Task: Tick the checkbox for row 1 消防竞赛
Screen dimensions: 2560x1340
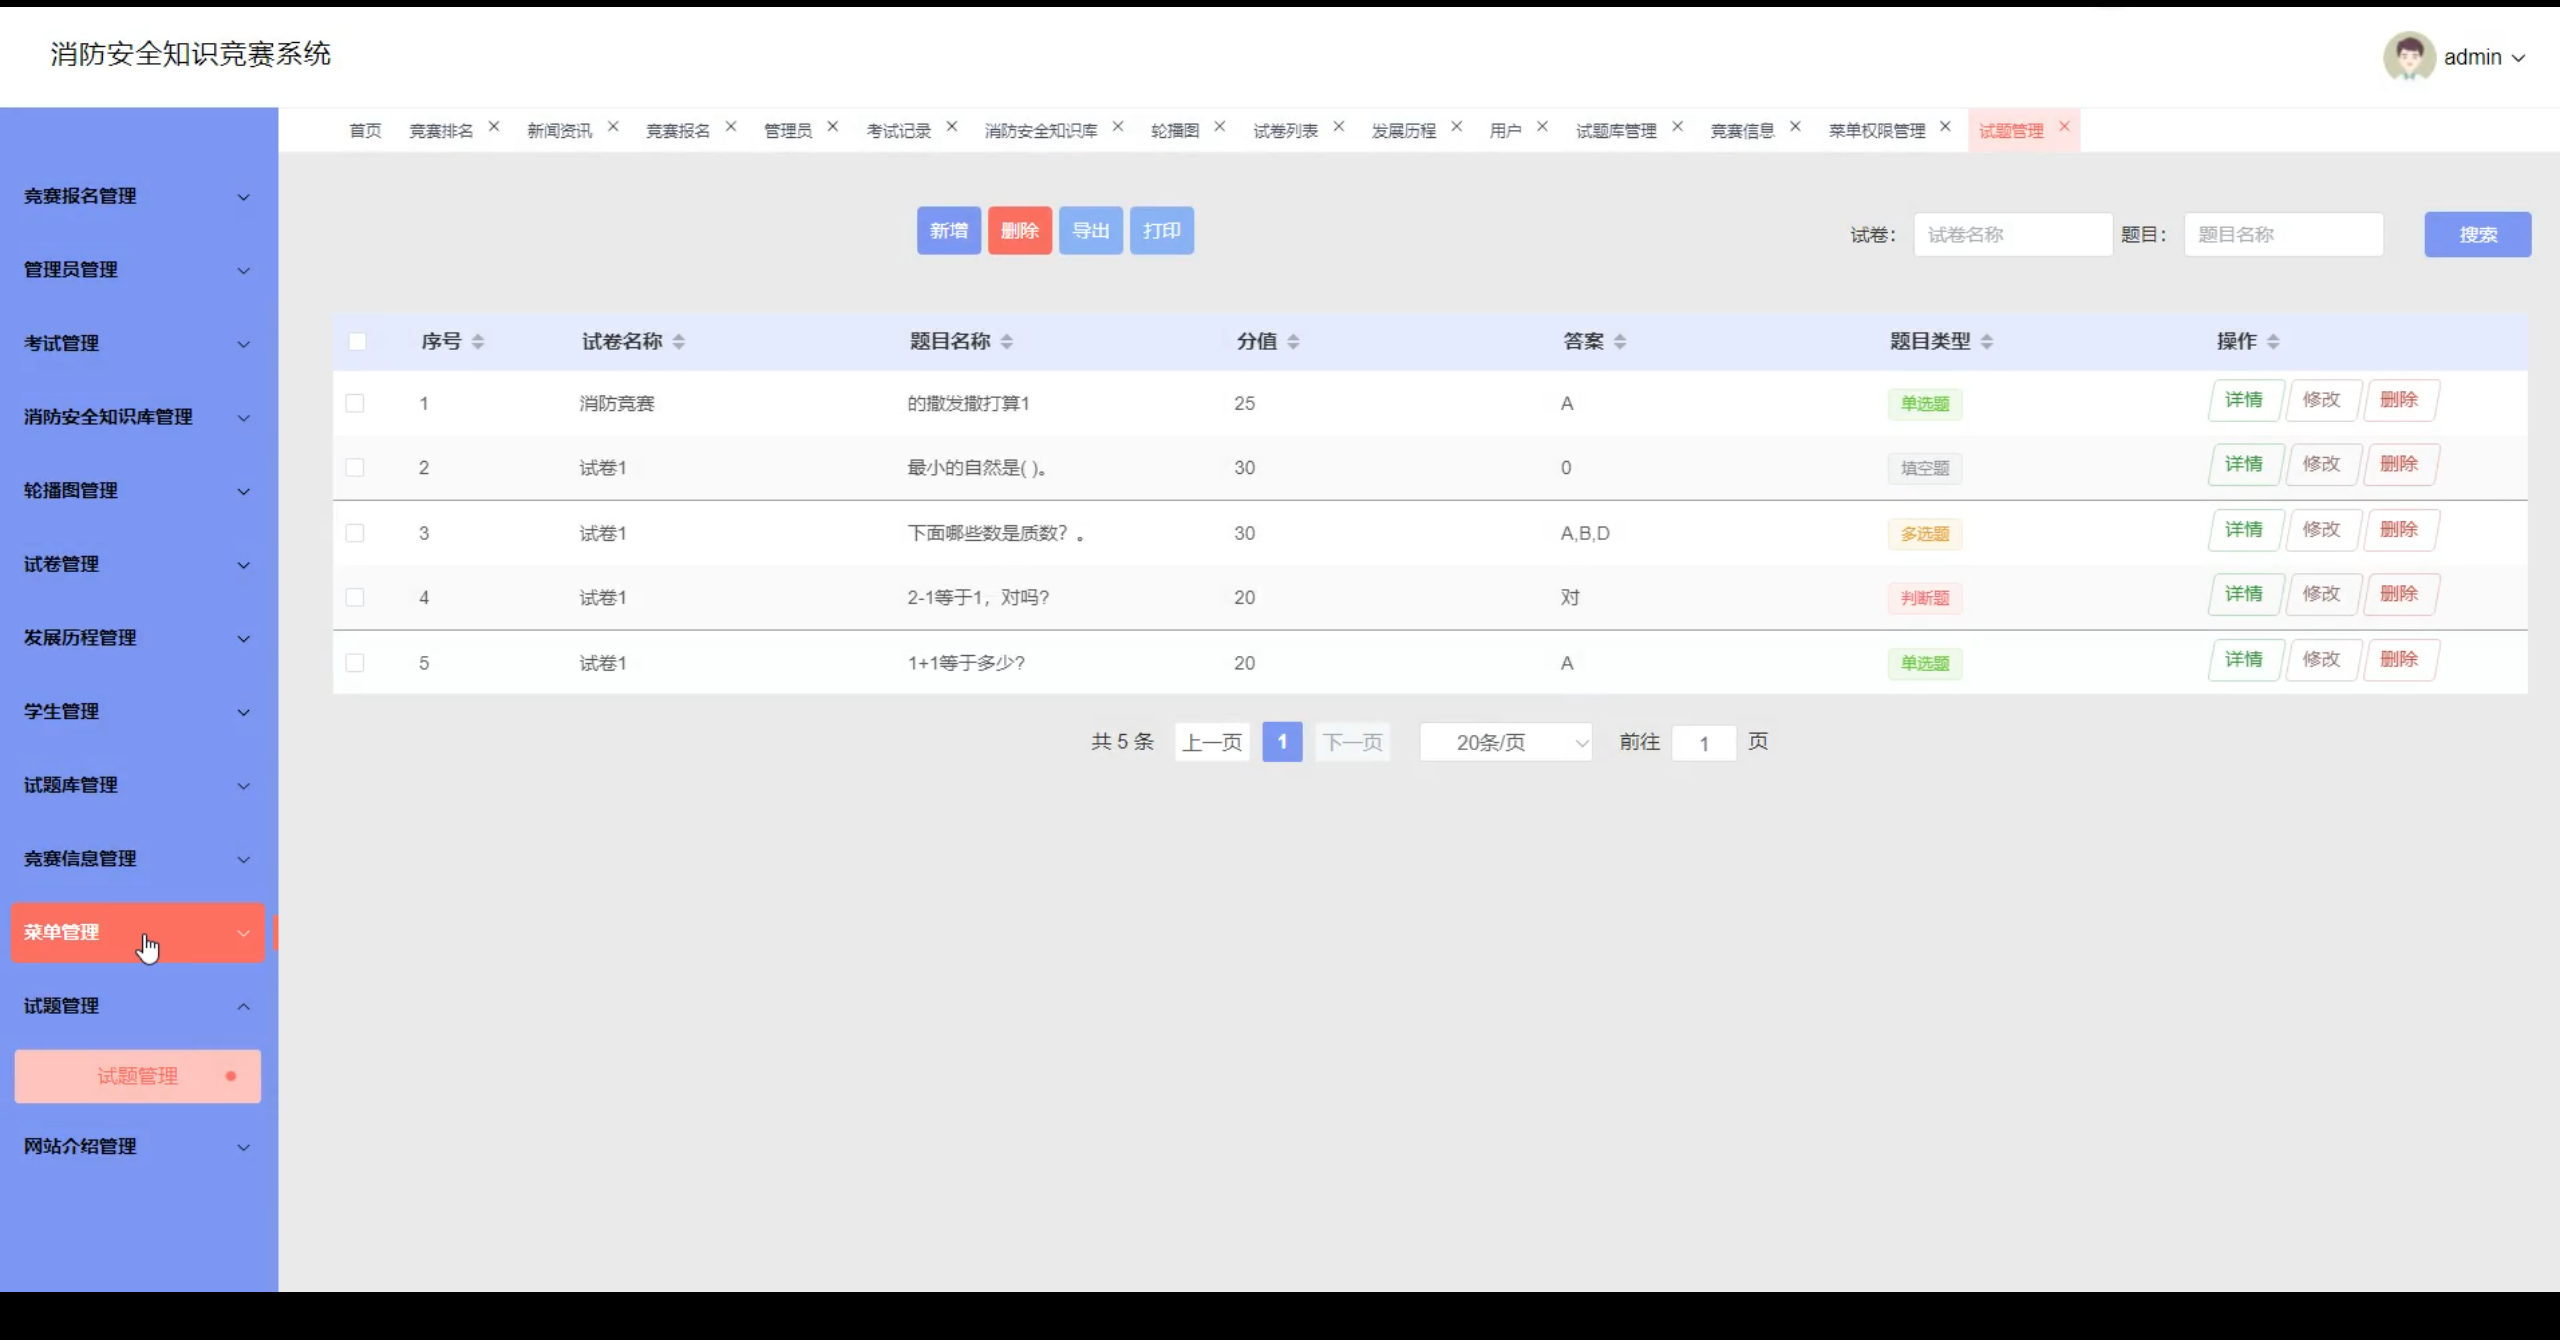Action: coord(355,403)
